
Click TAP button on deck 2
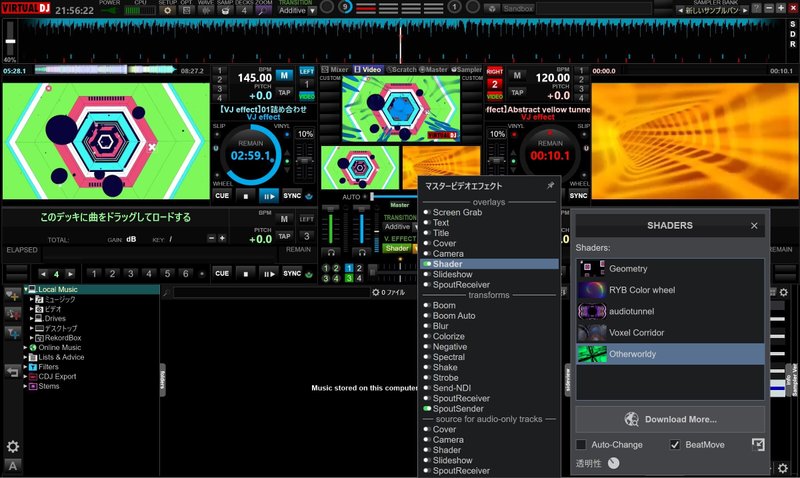click(517, 92)
